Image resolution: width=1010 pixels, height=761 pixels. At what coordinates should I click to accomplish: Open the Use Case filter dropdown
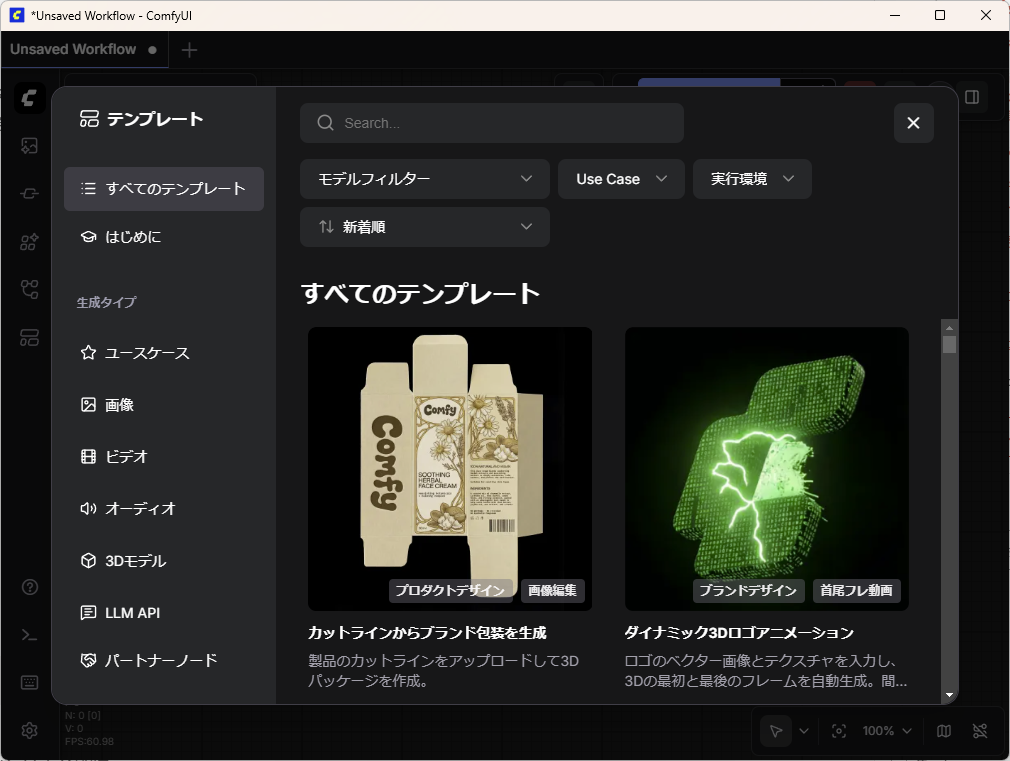tap(620, 179)
